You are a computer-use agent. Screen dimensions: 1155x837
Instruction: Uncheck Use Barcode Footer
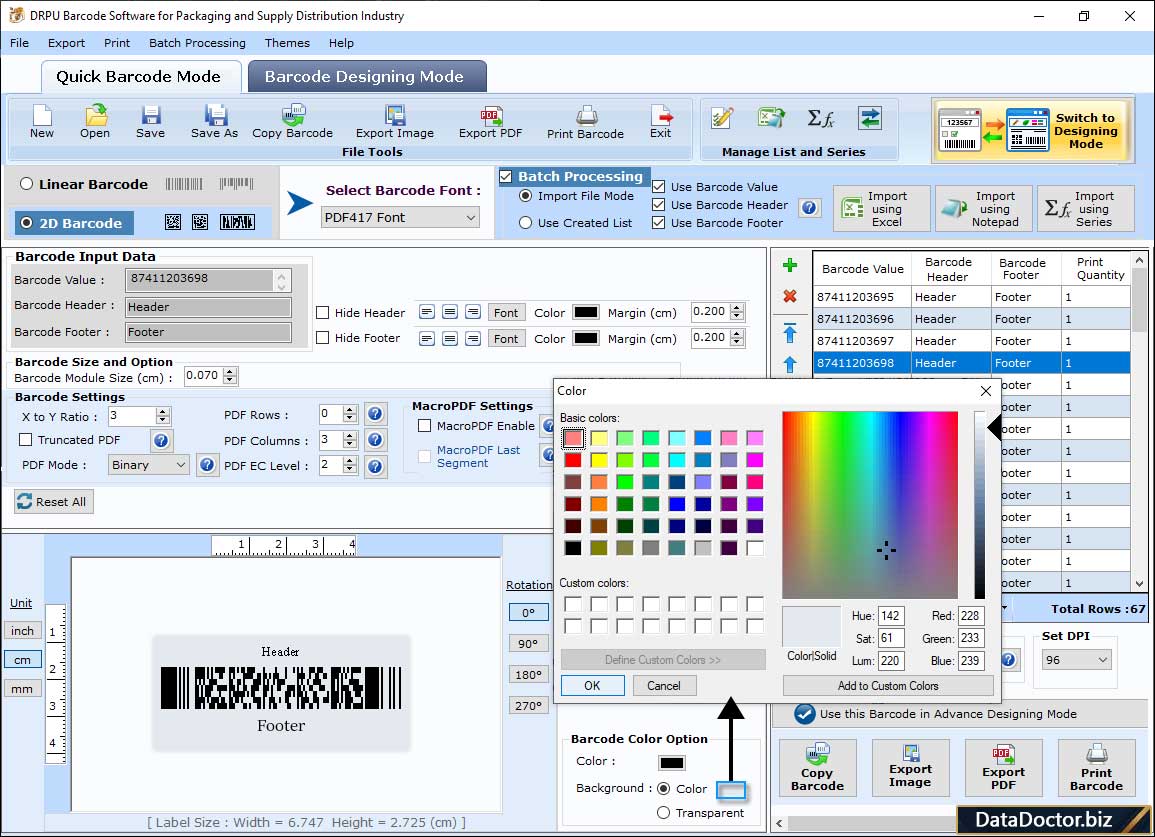659,223
